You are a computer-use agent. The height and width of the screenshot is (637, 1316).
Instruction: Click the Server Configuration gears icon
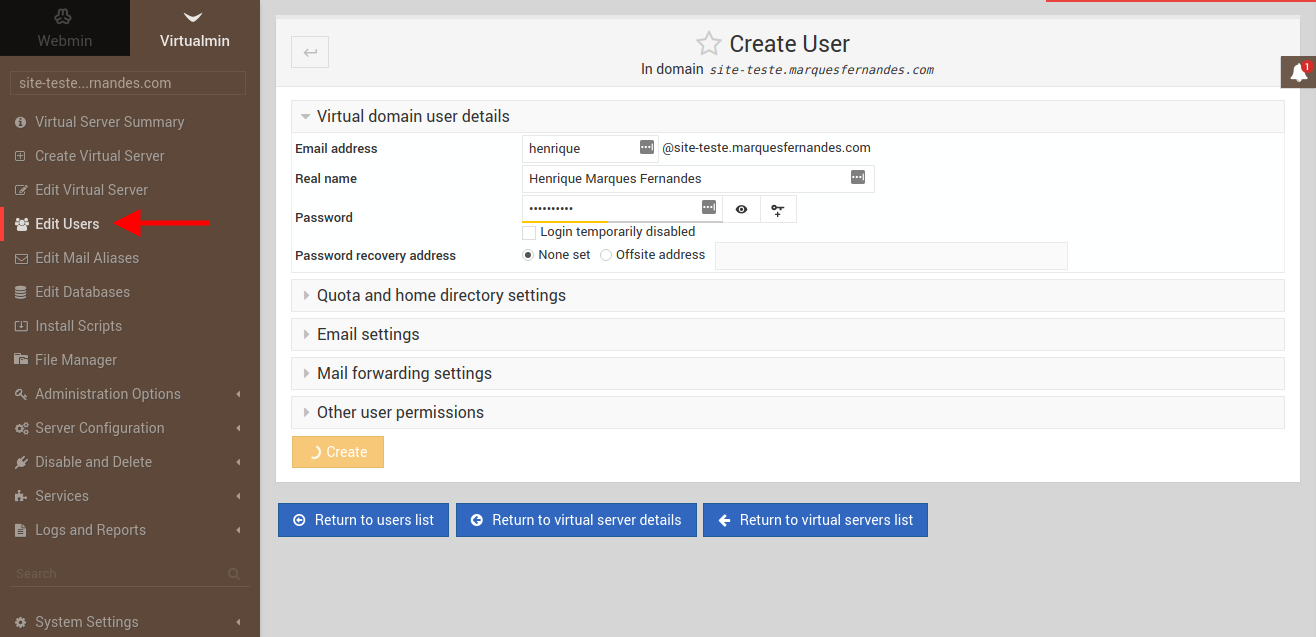(21, 428)
